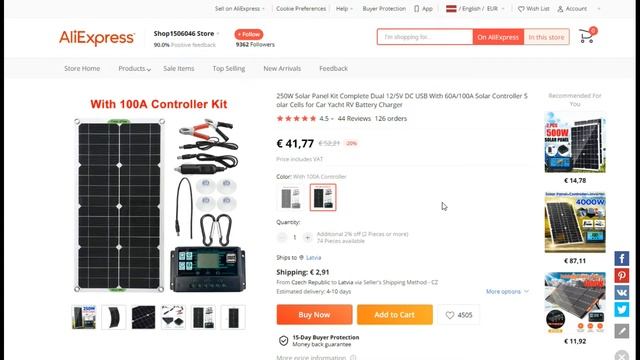
Task: Expand the Products menu dropdown
Action: click(134, 69)
